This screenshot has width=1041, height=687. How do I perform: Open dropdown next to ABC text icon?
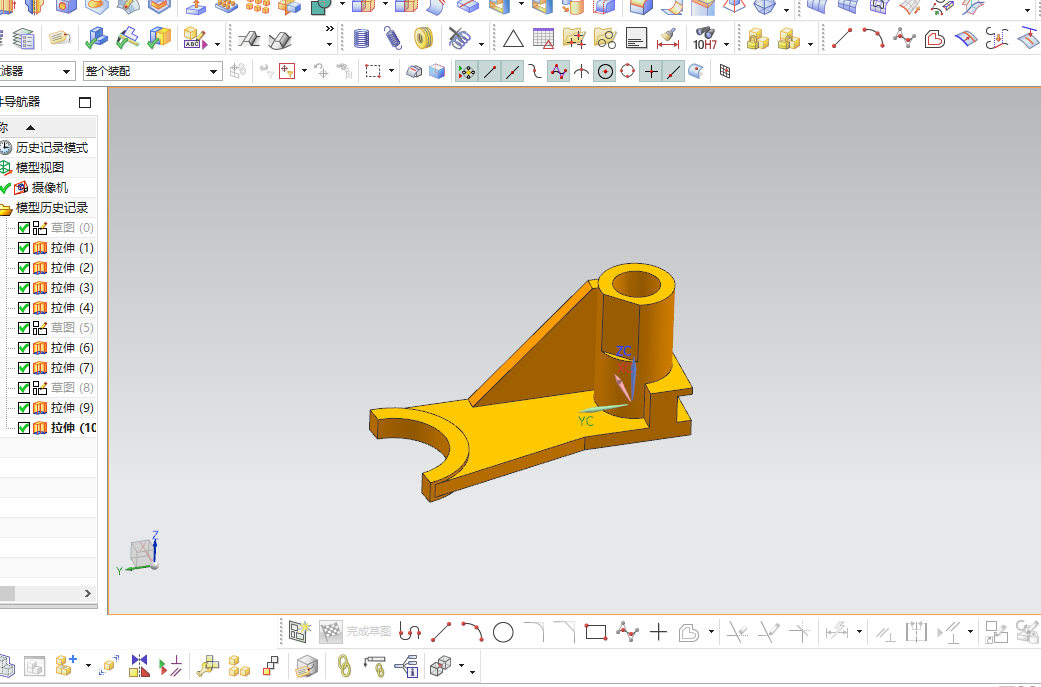pyautogui.click(x=217, y=44)
